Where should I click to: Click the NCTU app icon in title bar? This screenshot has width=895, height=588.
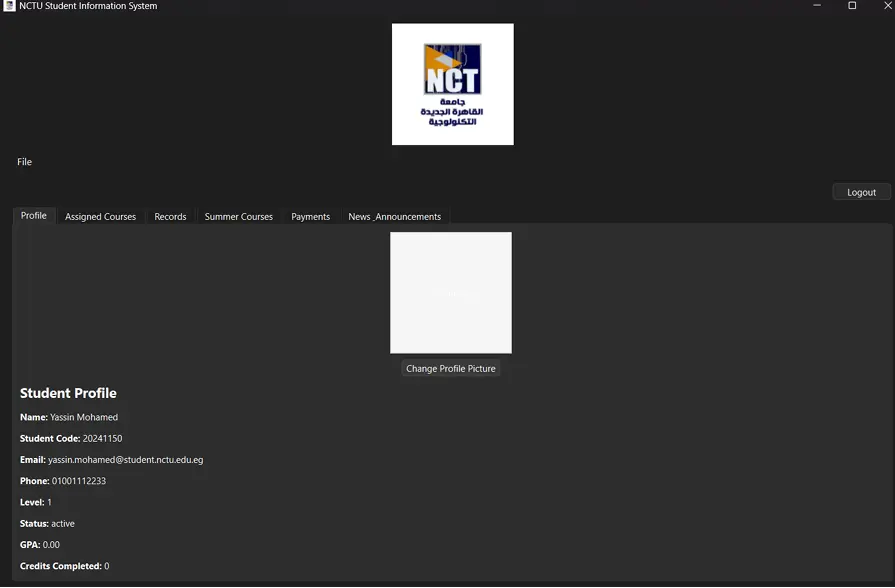(x=9, y=6)
